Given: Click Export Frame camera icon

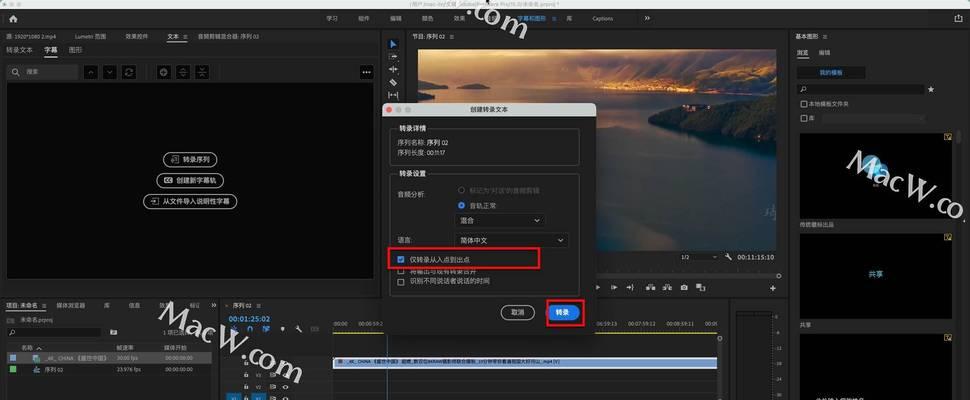Looking at the screenshot, I should 684,287.
